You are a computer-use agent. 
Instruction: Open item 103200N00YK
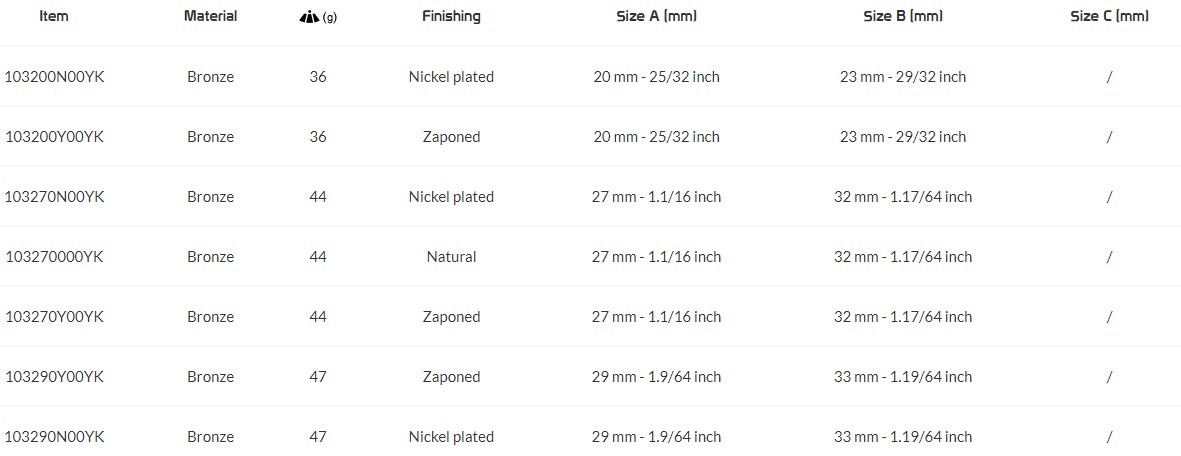54,77
